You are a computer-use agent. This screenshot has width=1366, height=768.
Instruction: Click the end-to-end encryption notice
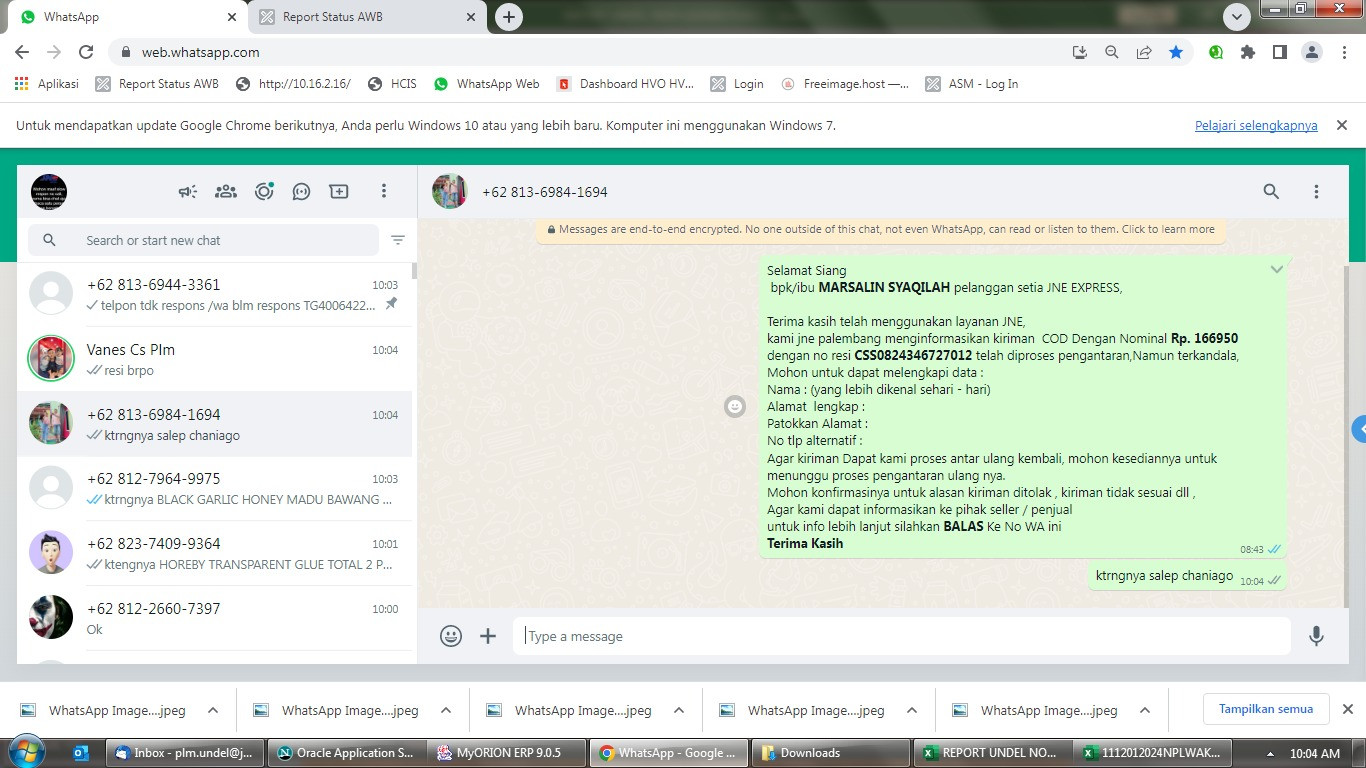pyautogui.click(x=880, y=229)
